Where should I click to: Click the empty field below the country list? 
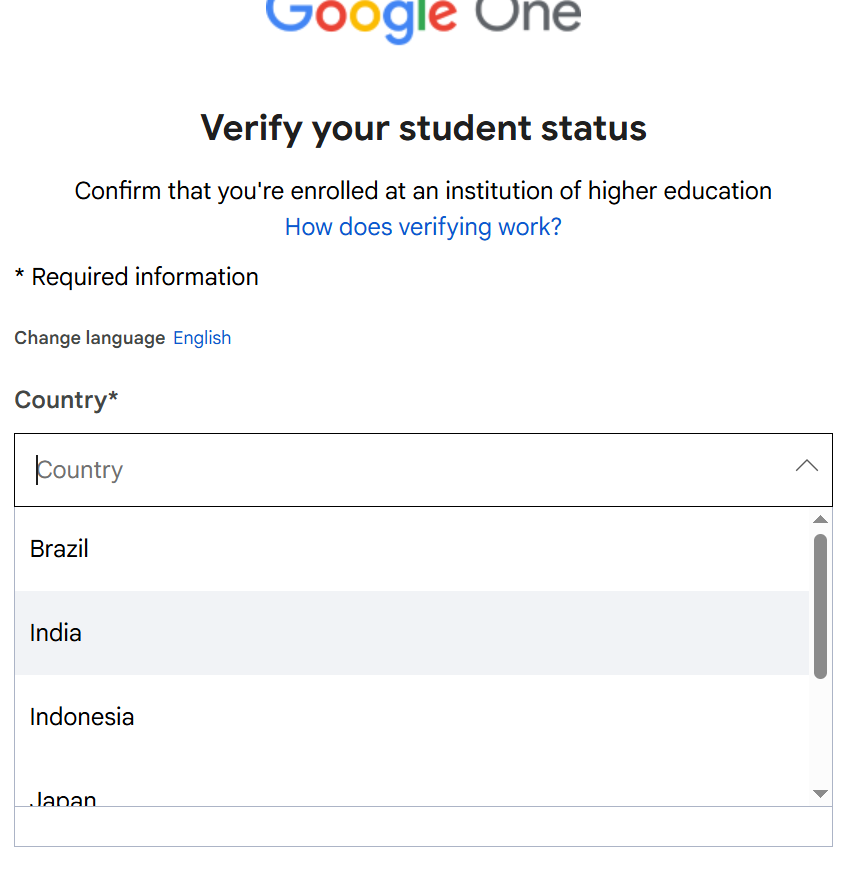coord(423,827)
